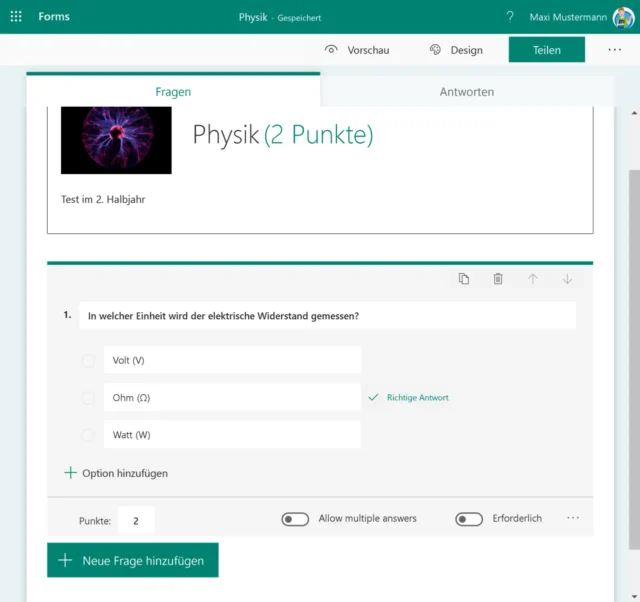Move question down with arrow icon
This screenshot has height=602, width=640.
point(567,279)
